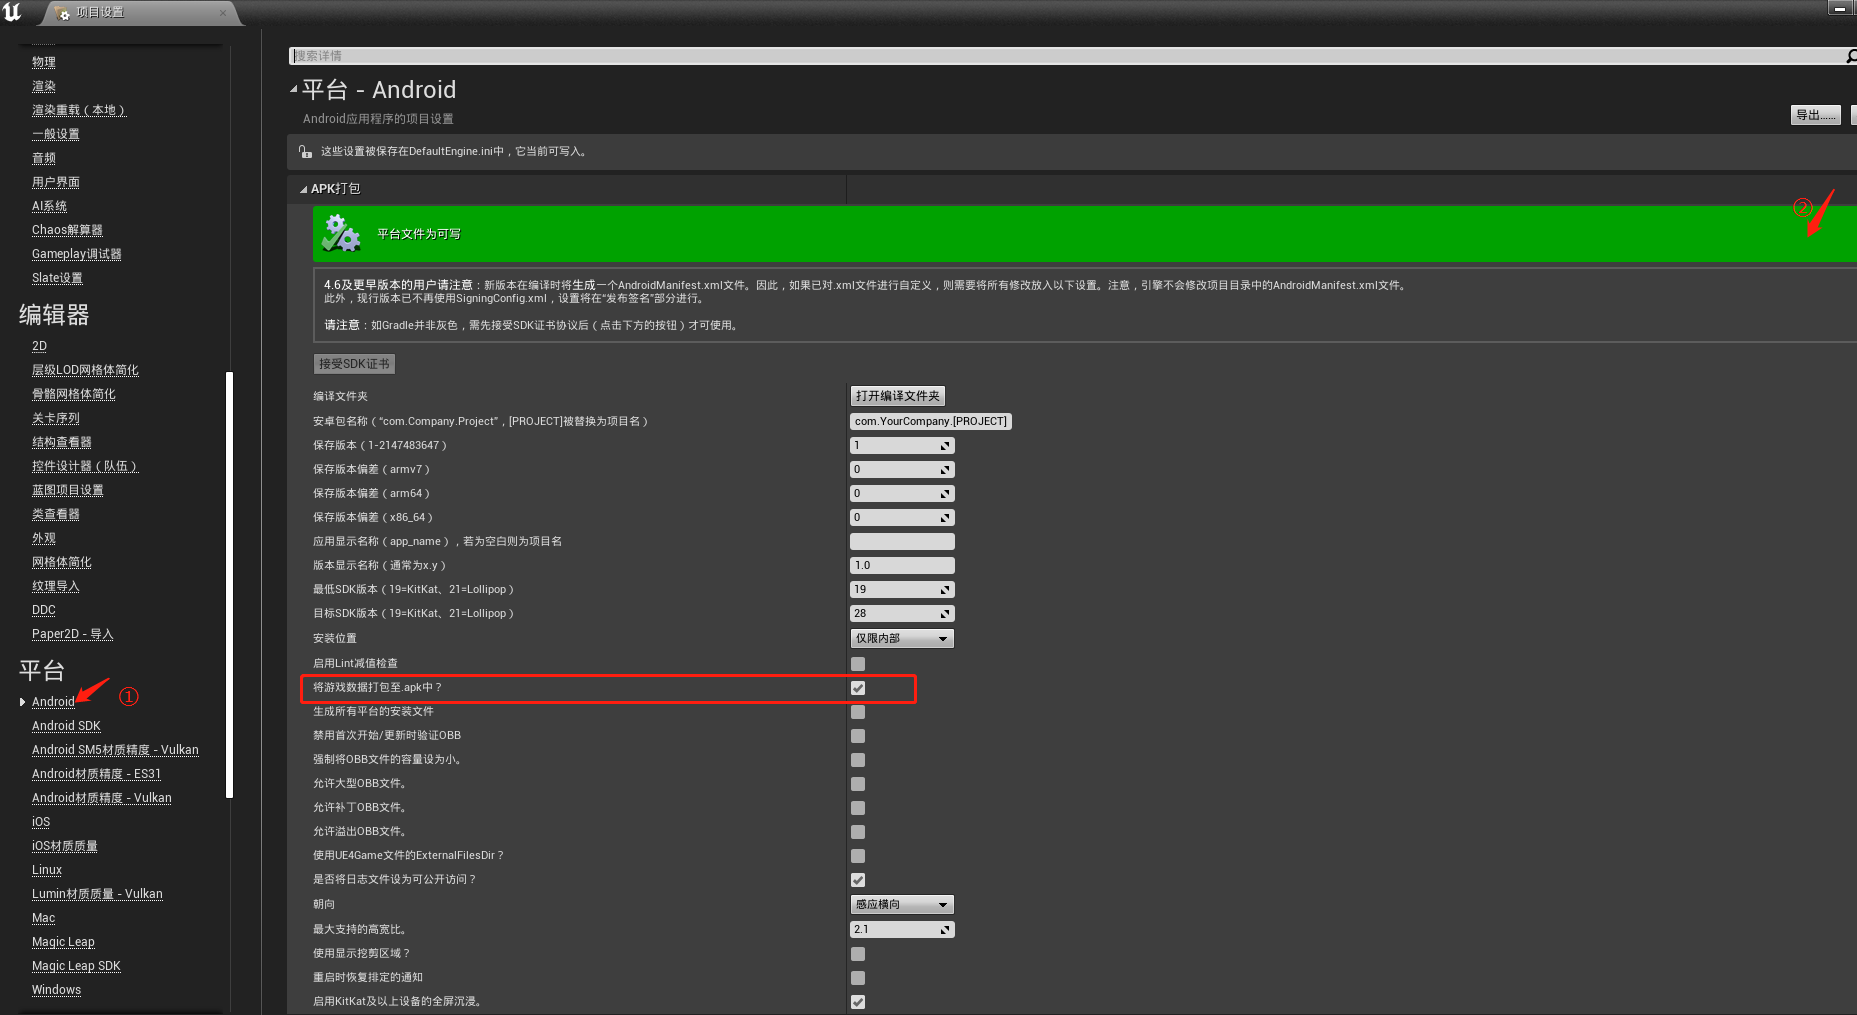
Task: Click the 应用显示名称 empty field
Action: point(902,542)
